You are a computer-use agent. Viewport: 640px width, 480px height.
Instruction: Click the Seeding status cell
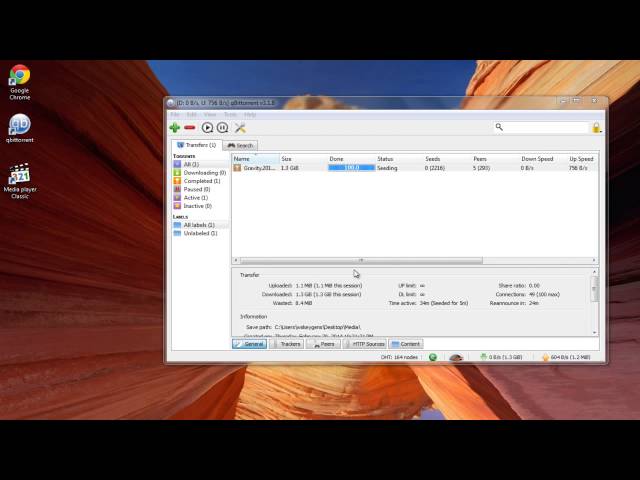tap(387, 168)
